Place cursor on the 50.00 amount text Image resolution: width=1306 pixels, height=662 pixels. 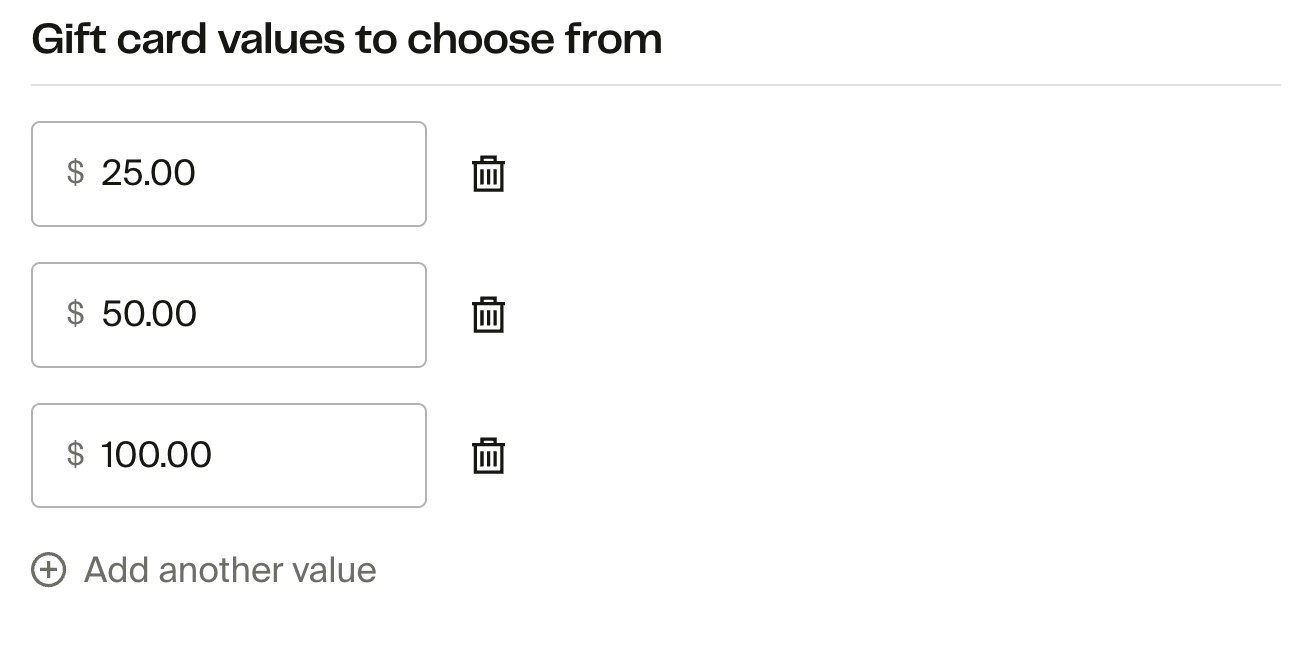149,314
